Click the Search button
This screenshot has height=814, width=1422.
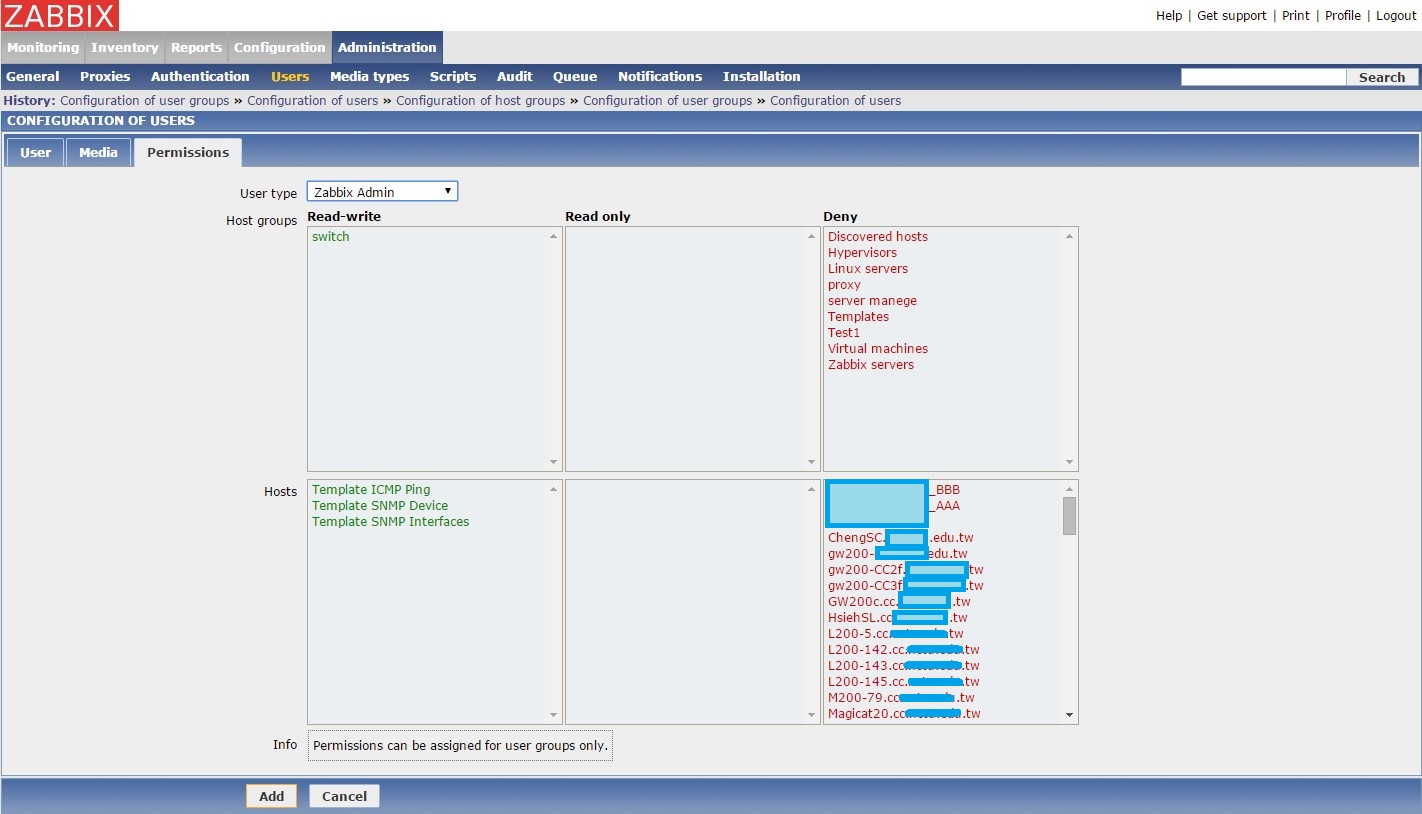(1381, 77)
